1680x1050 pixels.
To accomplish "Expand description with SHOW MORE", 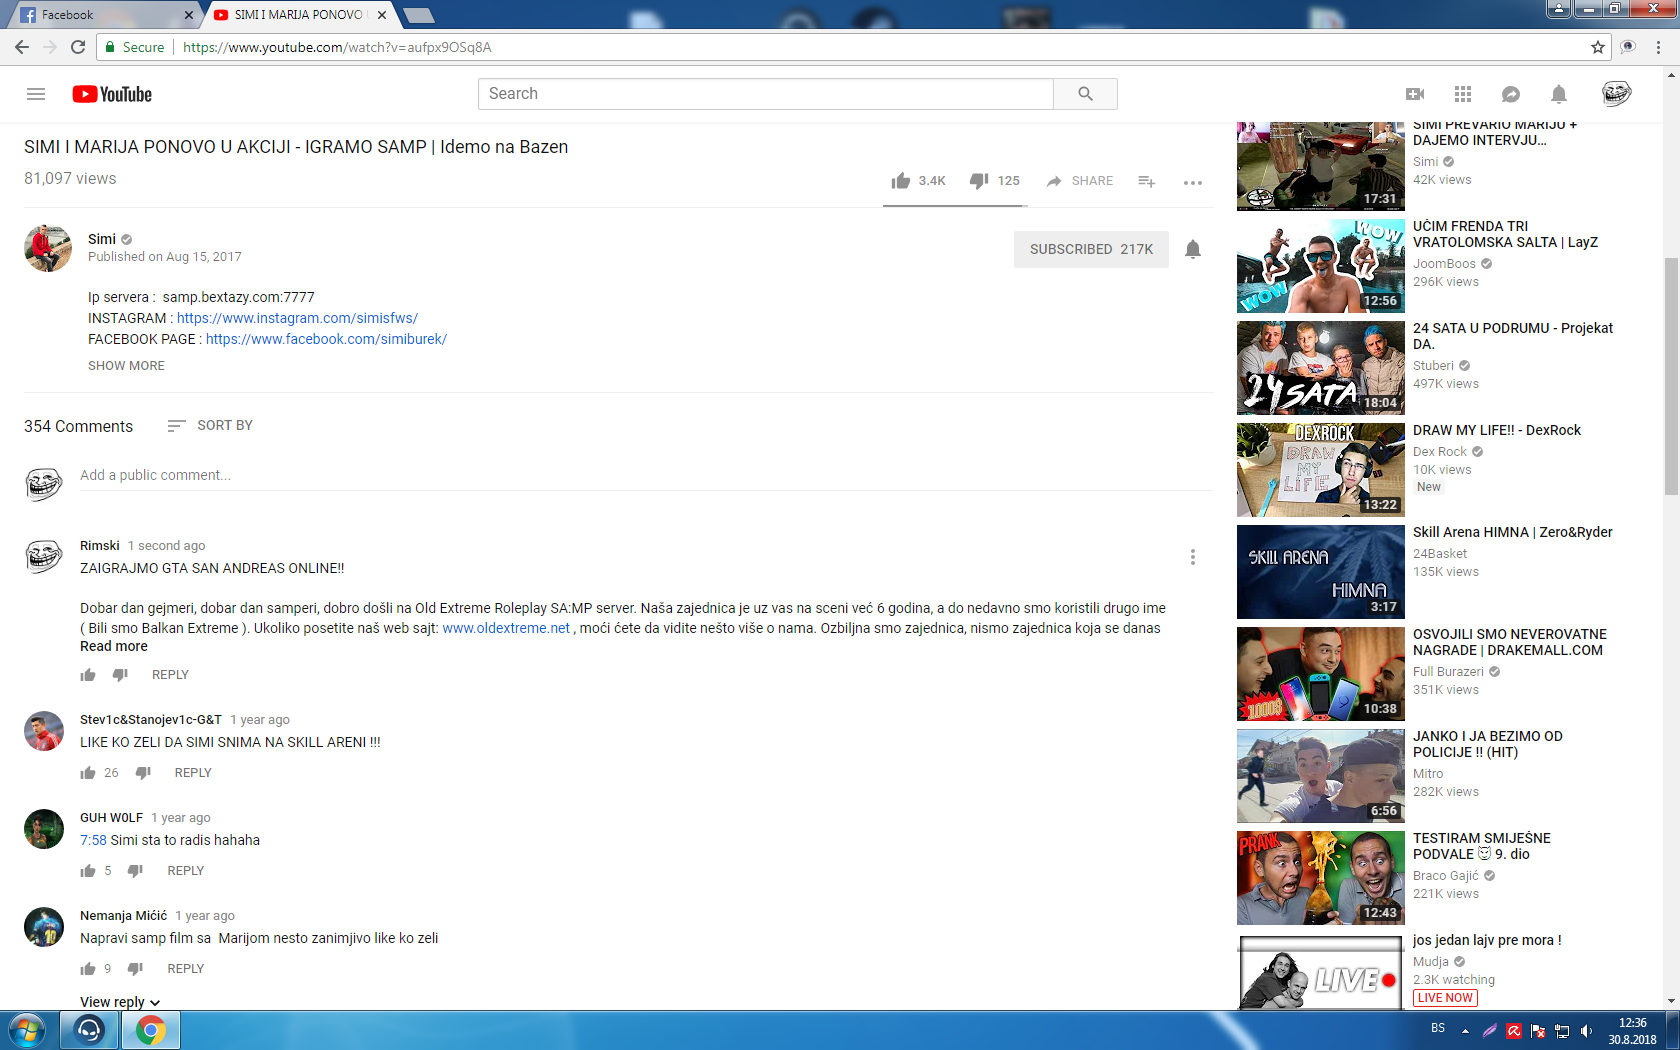I will coord(126,366).
